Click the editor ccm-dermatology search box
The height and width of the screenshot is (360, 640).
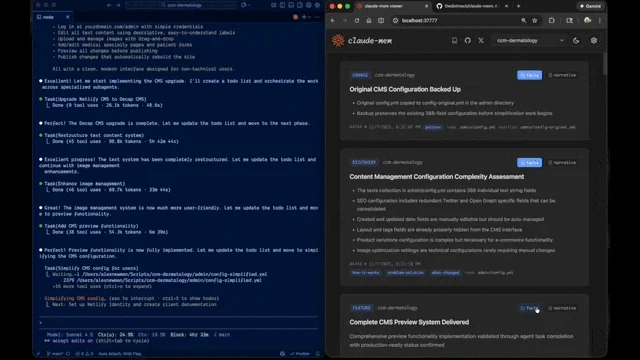(x=181, y=5)
